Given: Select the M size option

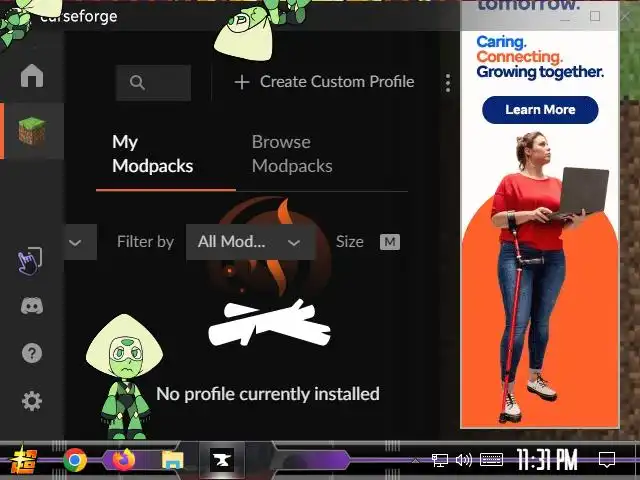Looking at the screenshot, I should pos(390,242).
